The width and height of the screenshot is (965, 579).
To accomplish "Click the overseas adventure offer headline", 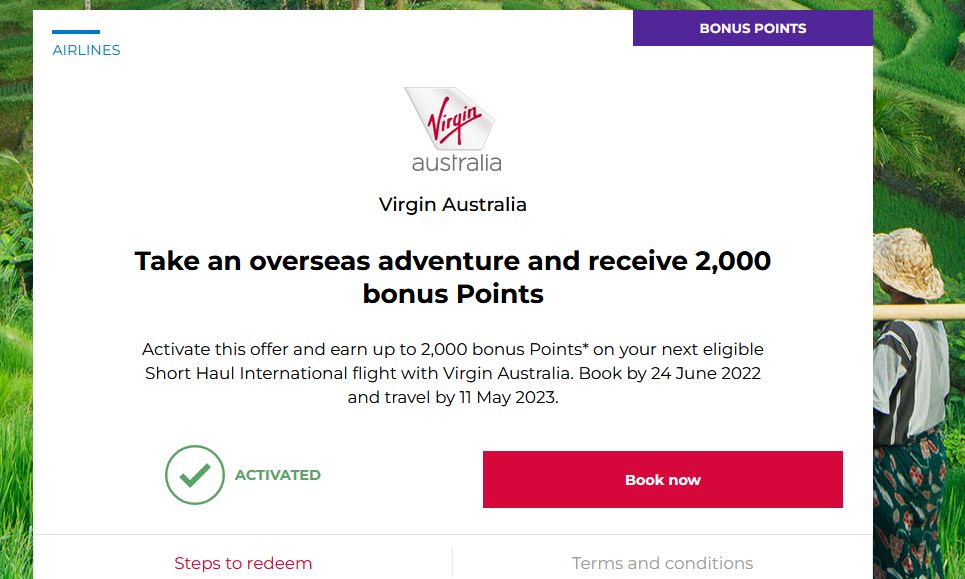I will coord(452,277).
